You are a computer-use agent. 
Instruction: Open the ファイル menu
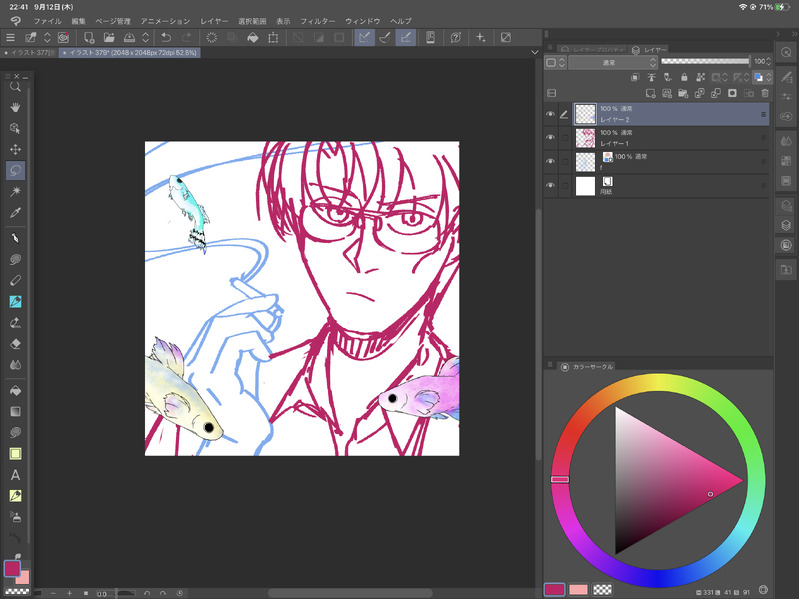(x=47, y=21)
